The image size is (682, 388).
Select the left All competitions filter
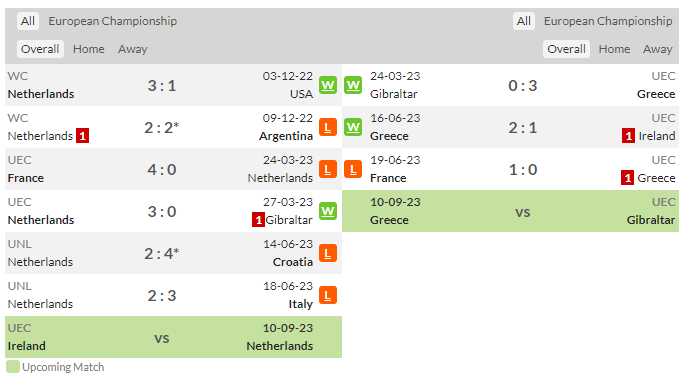[28, 21]
